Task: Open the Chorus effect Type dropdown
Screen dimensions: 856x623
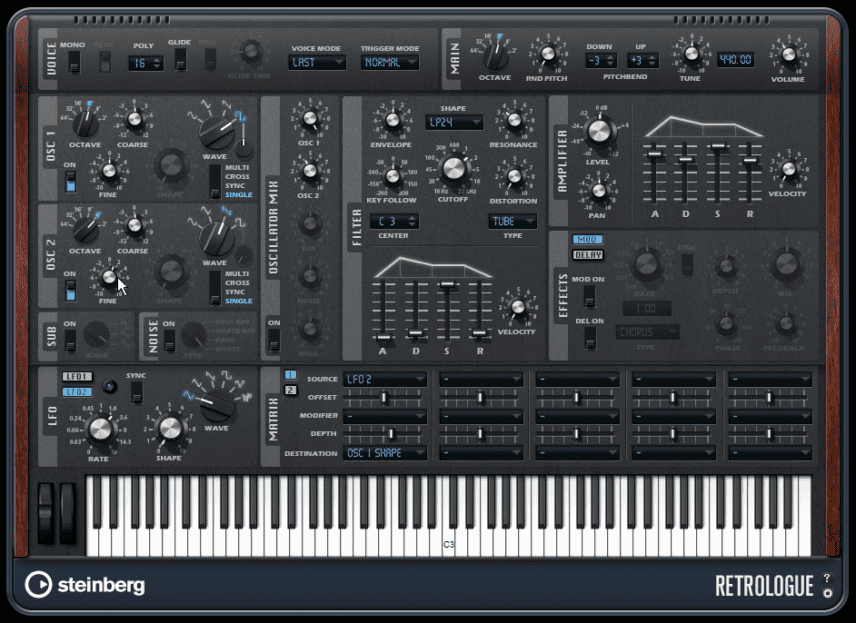Action: pyautogui.click(x=647, y=332)
